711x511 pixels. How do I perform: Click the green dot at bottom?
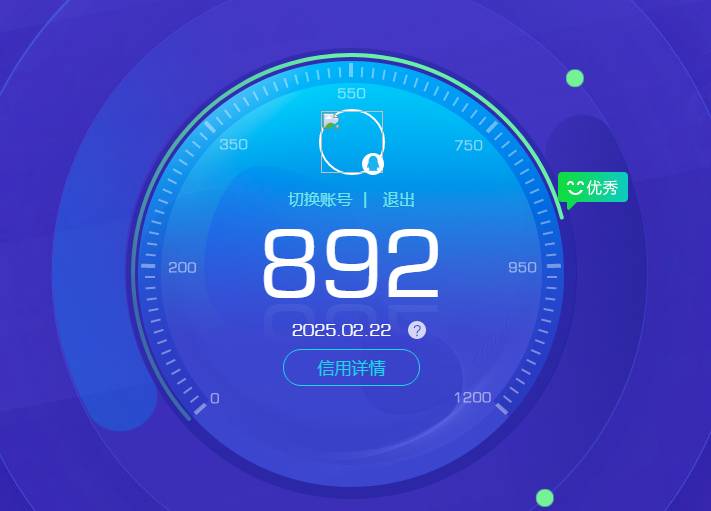[545, 497]
